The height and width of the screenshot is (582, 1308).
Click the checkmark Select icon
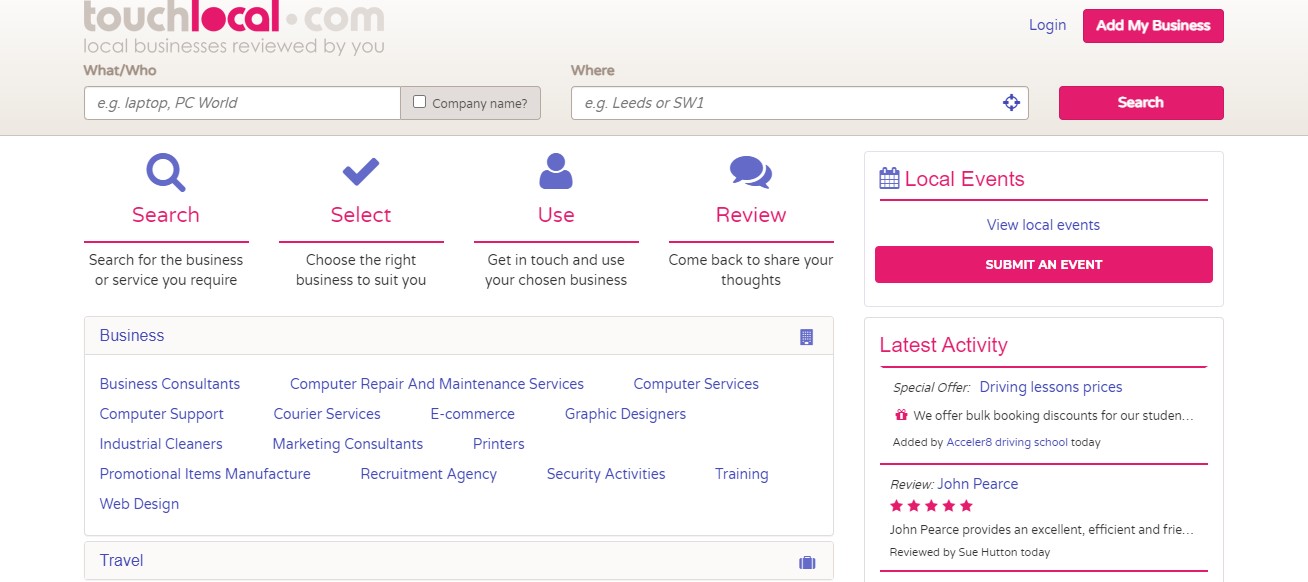(361, 172)
